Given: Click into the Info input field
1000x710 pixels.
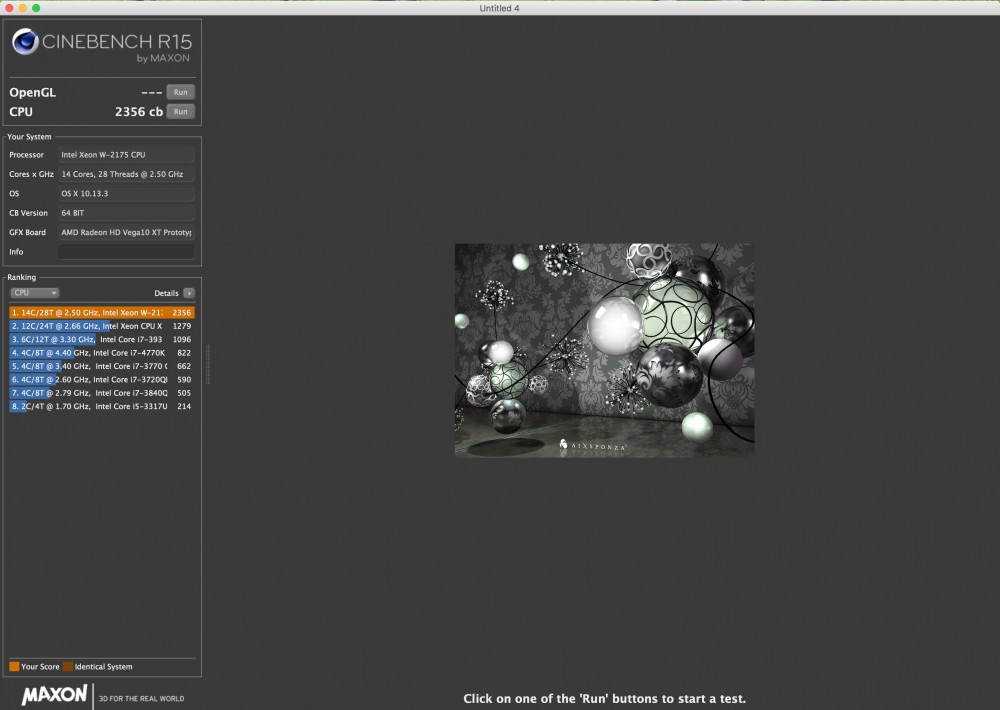Looking at the screenshot, I should tap(126, 251).
